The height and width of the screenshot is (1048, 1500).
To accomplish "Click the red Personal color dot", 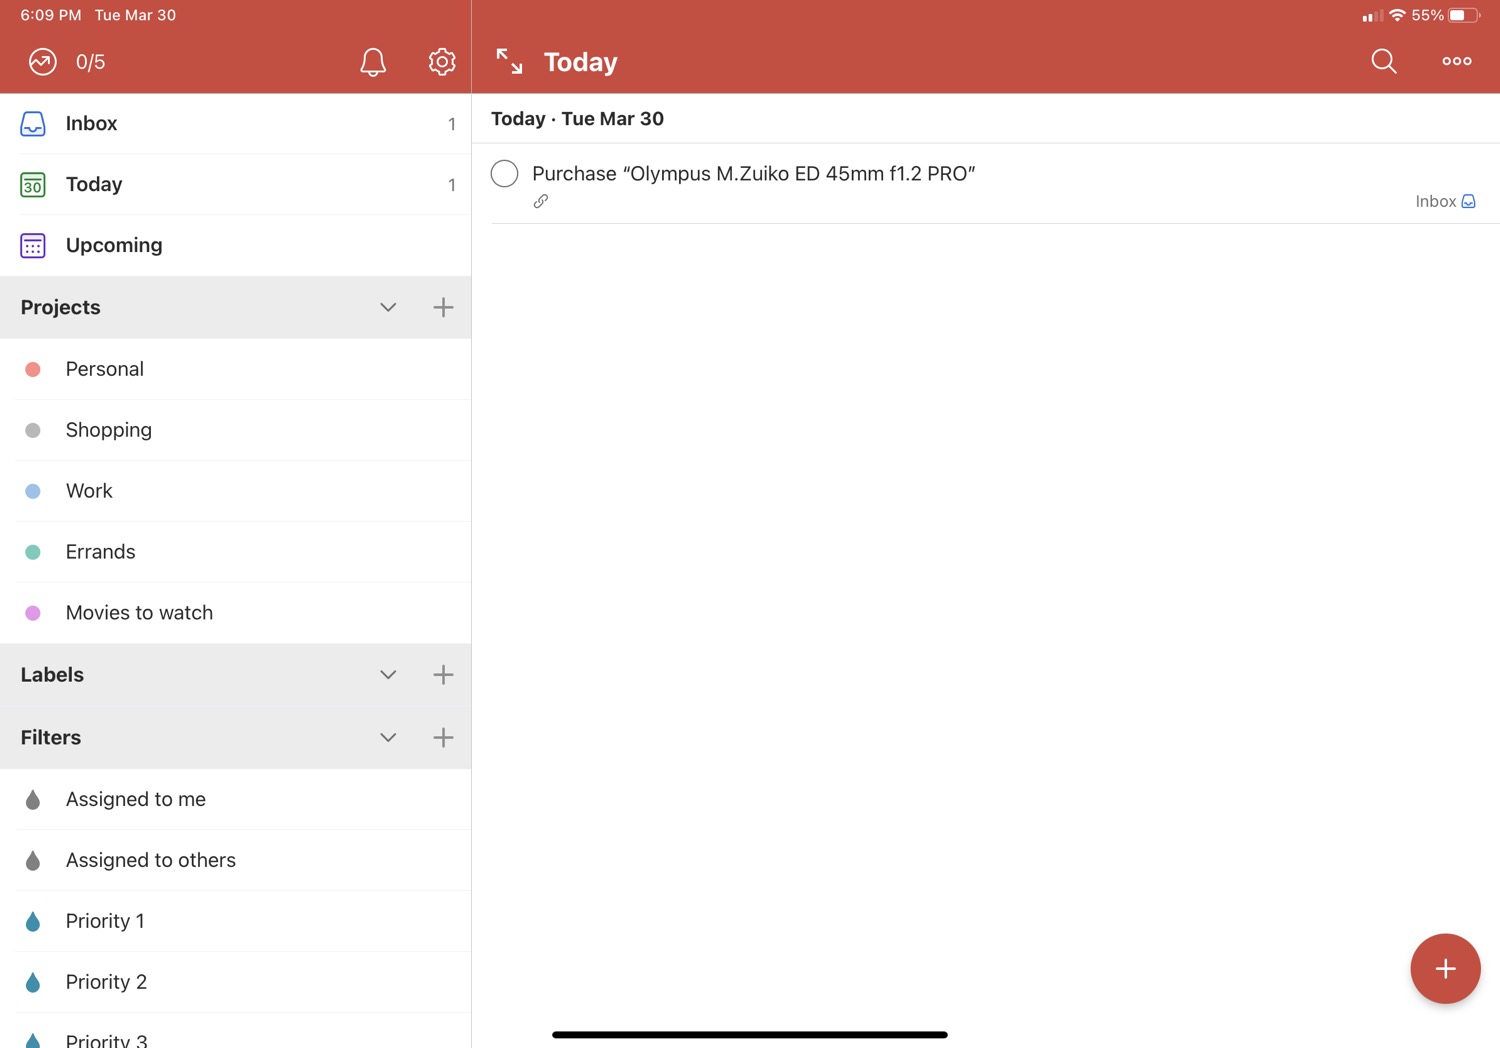I will (33, 369).
